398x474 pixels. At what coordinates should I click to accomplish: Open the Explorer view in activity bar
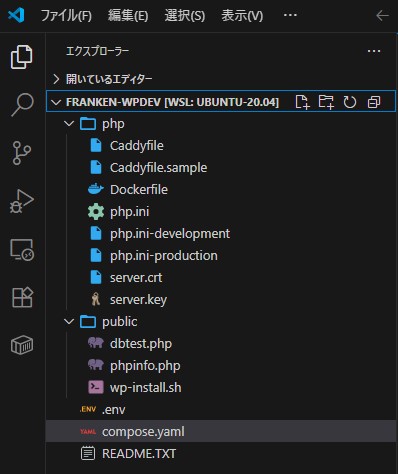[x=22, y=57]
